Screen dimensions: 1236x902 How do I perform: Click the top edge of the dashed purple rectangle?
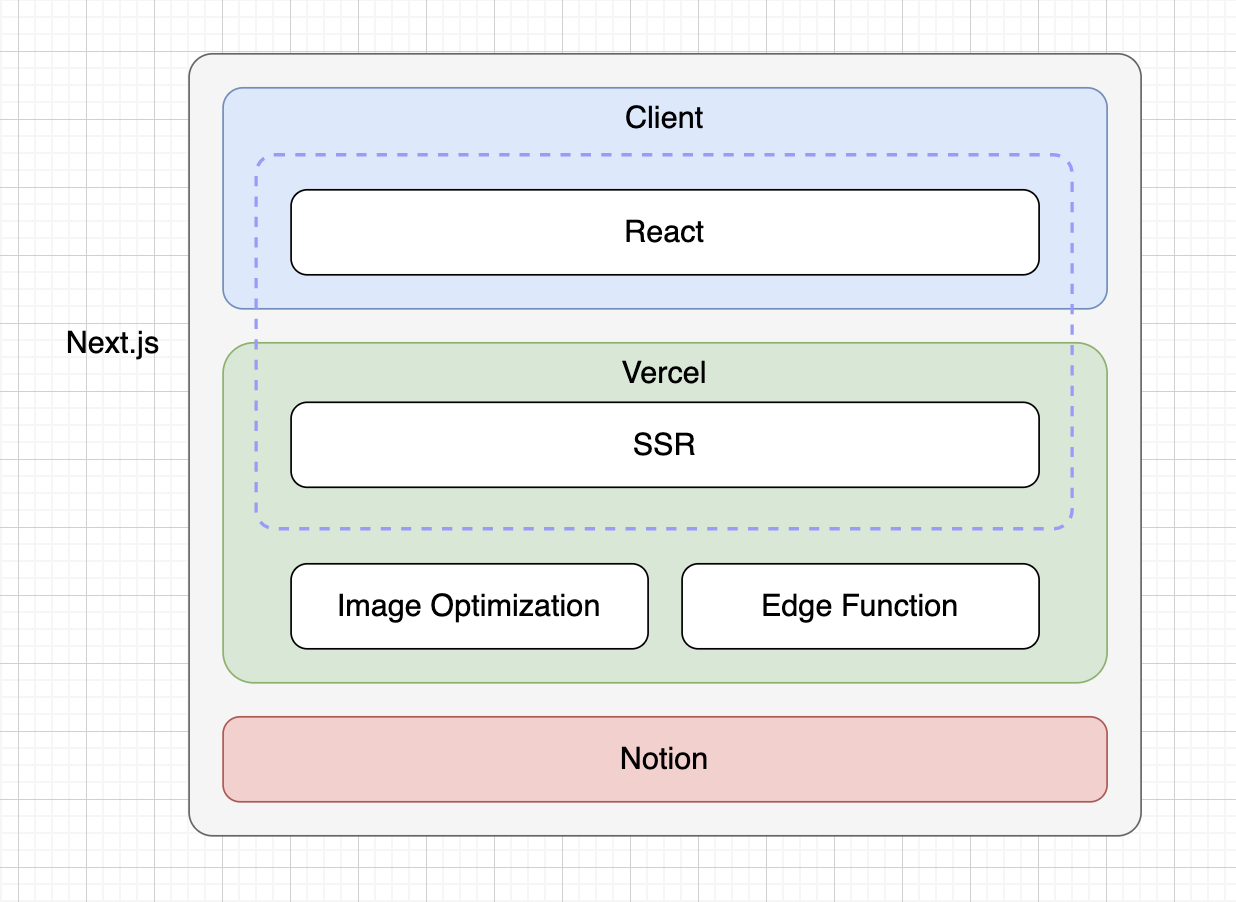click(664, 155)
